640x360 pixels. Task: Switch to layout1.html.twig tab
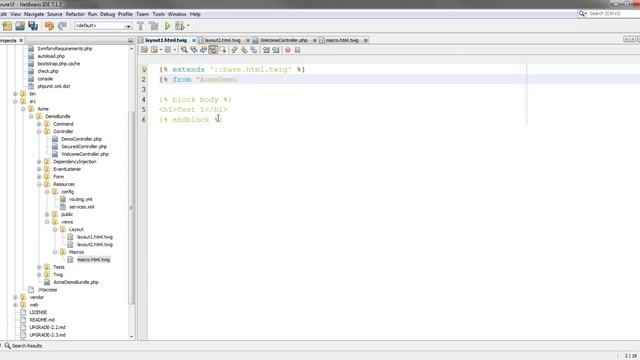pyautogui.click(x=166, y=40)
